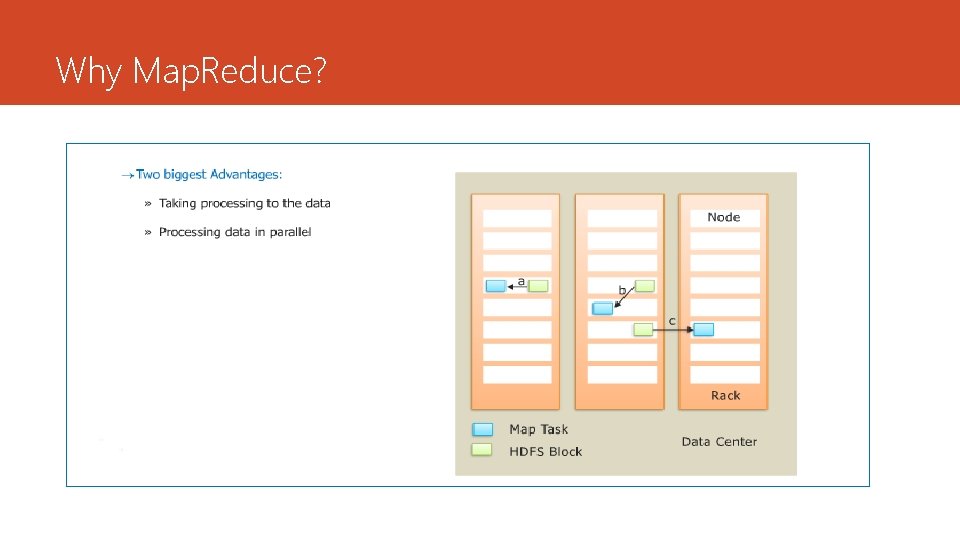Image resolution: width=960 pixels, height=540 pixels.
Task: Click the 'Node' label in the rack diagram
Action: click(724, 217)
